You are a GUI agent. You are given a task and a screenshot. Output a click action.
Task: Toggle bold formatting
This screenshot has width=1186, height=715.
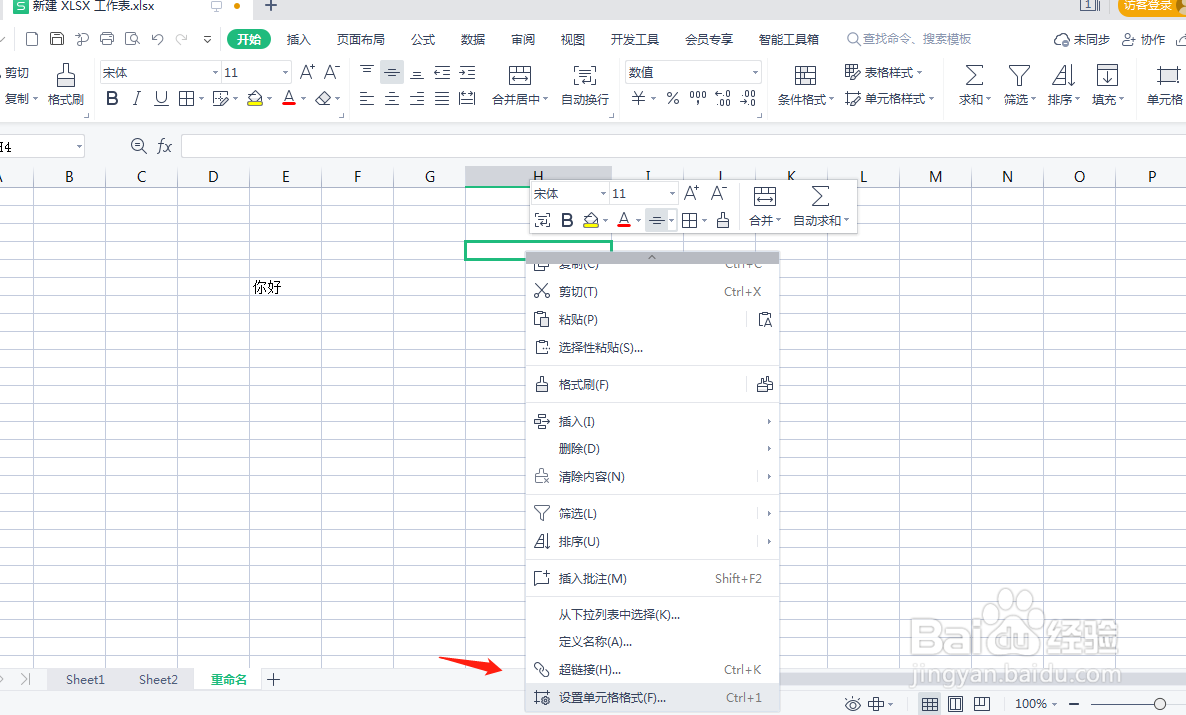pyautogui.click(x=111, y=98)
